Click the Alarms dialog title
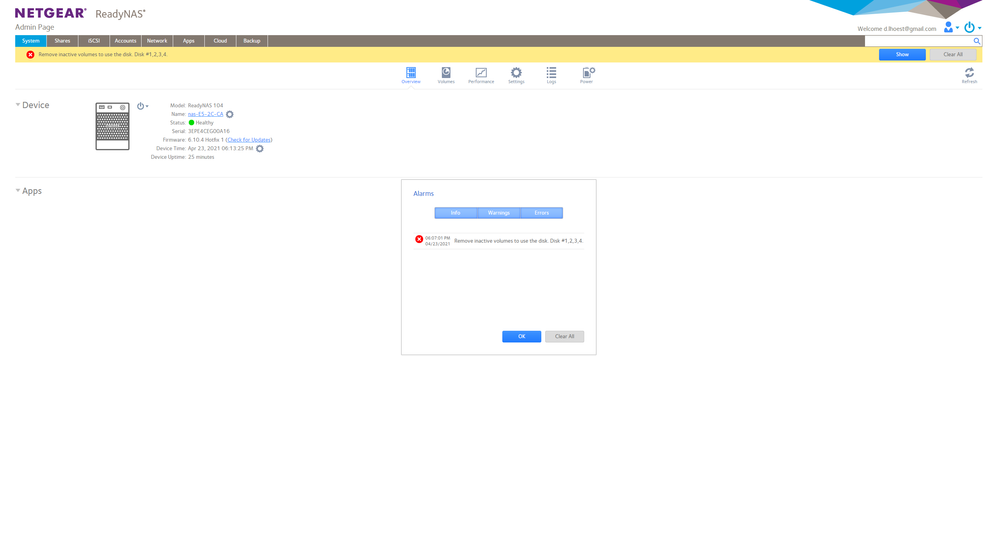998x534 pixels. pyautogui.click(x=423, y=193)
